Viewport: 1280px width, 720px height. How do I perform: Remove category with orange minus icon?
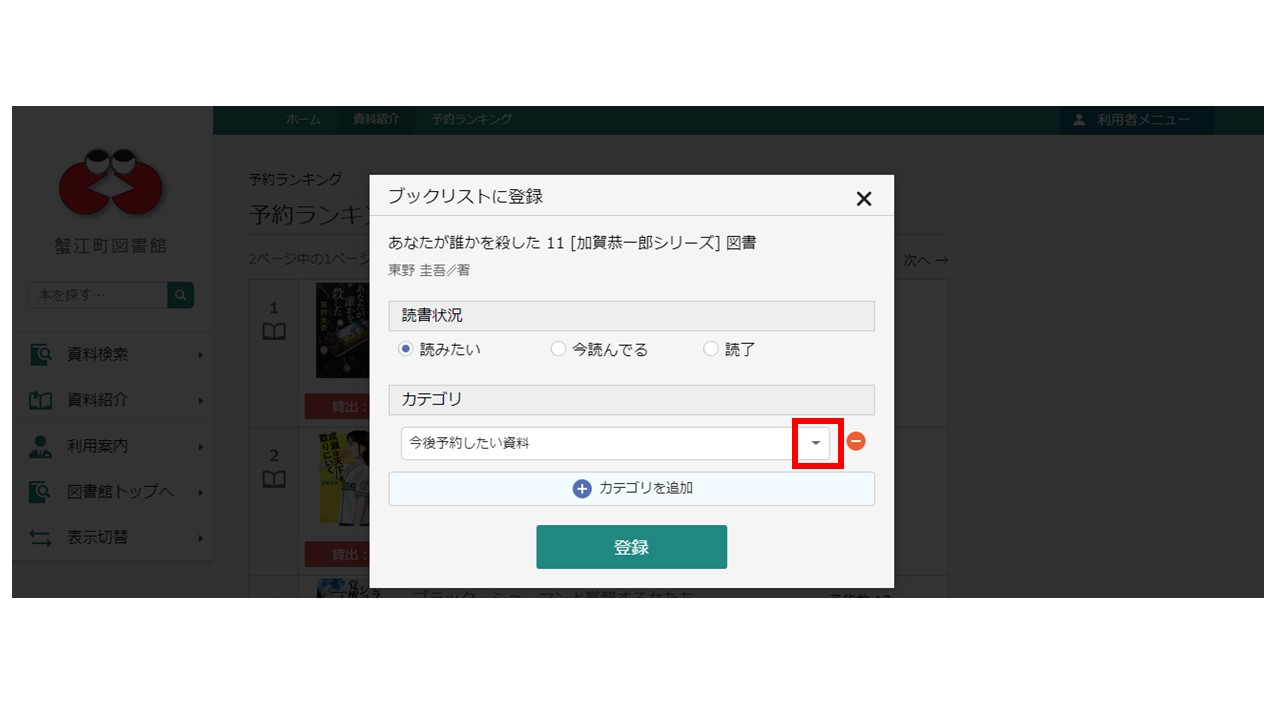tap(856, 441)
